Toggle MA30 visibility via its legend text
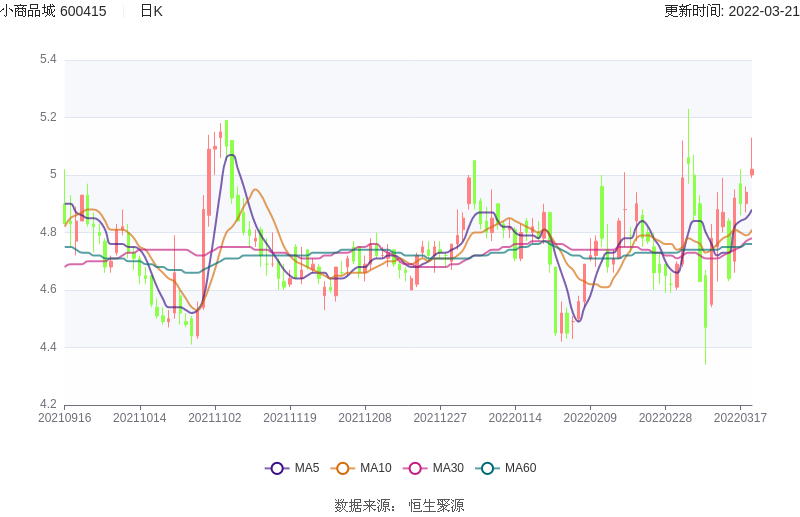This screenshot has width=800, height=517. (x=448, y=468)
